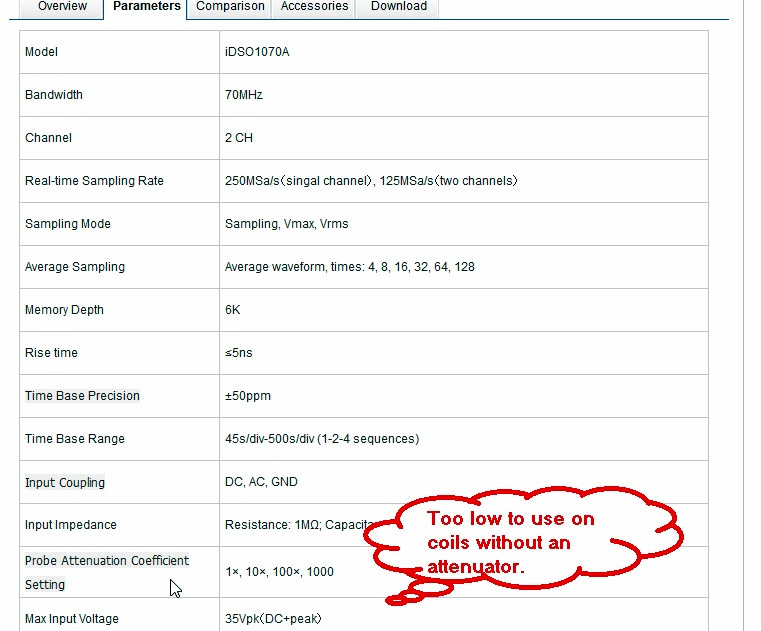Click the Real-time Sampling Rate label
761x631 pixels.
(x=94, y=181)
